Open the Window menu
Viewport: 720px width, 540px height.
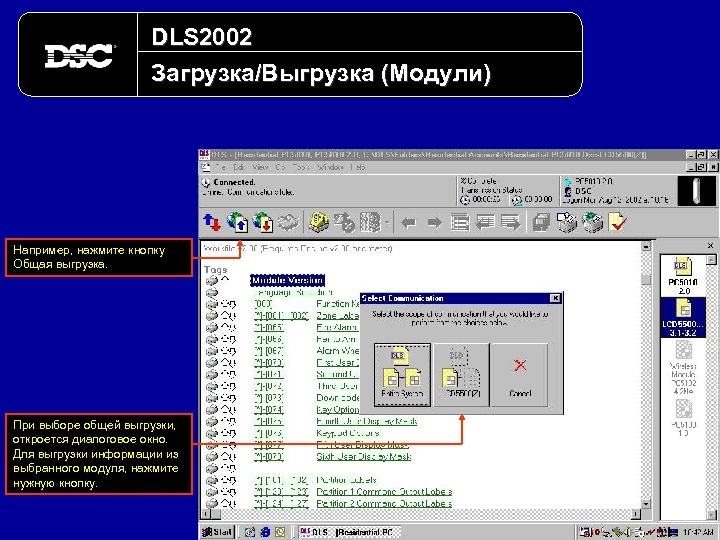330,167
